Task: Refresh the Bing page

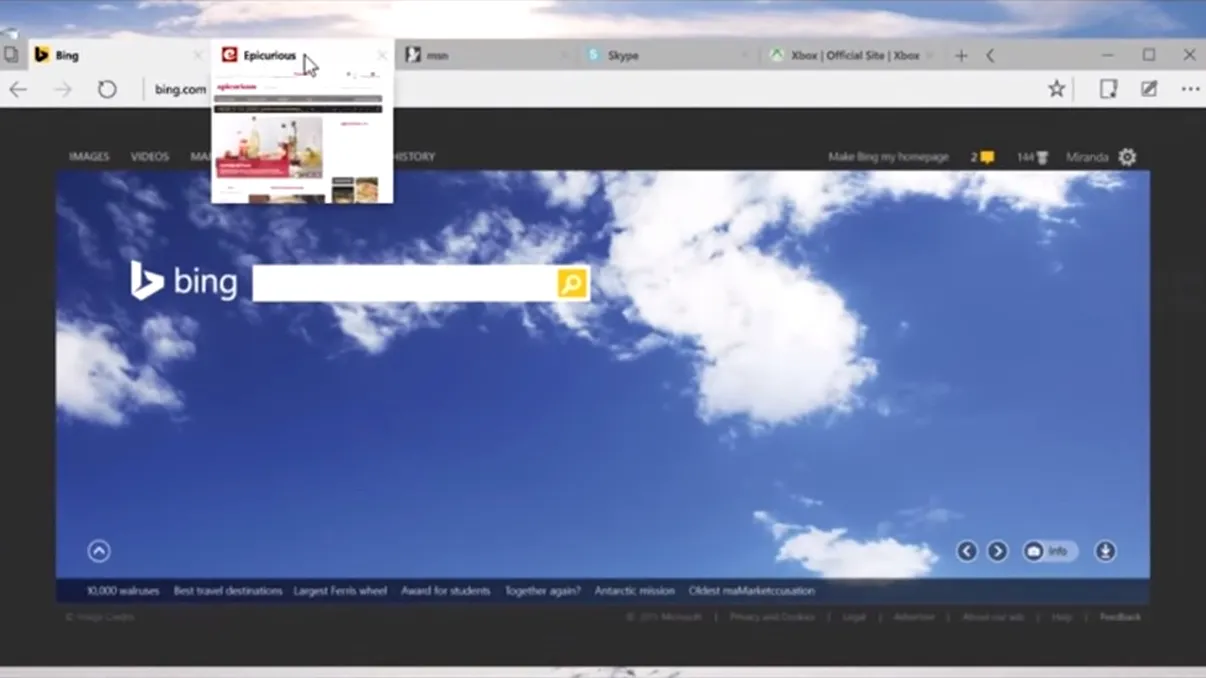Action: pyautogui.click(x=106, y=89)
